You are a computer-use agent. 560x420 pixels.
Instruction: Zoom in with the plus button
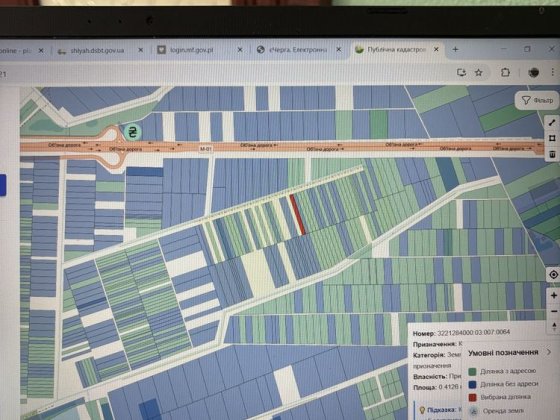tap(554, 295)
